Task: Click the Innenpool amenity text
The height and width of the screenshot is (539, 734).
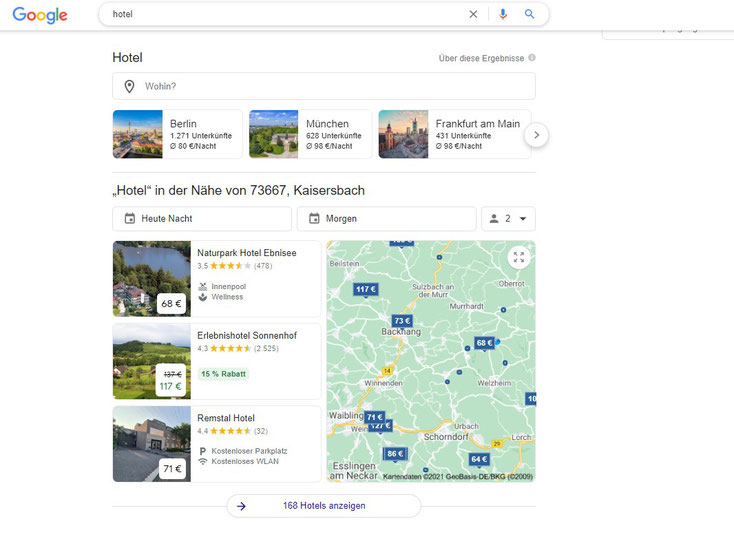Action: 228,286
